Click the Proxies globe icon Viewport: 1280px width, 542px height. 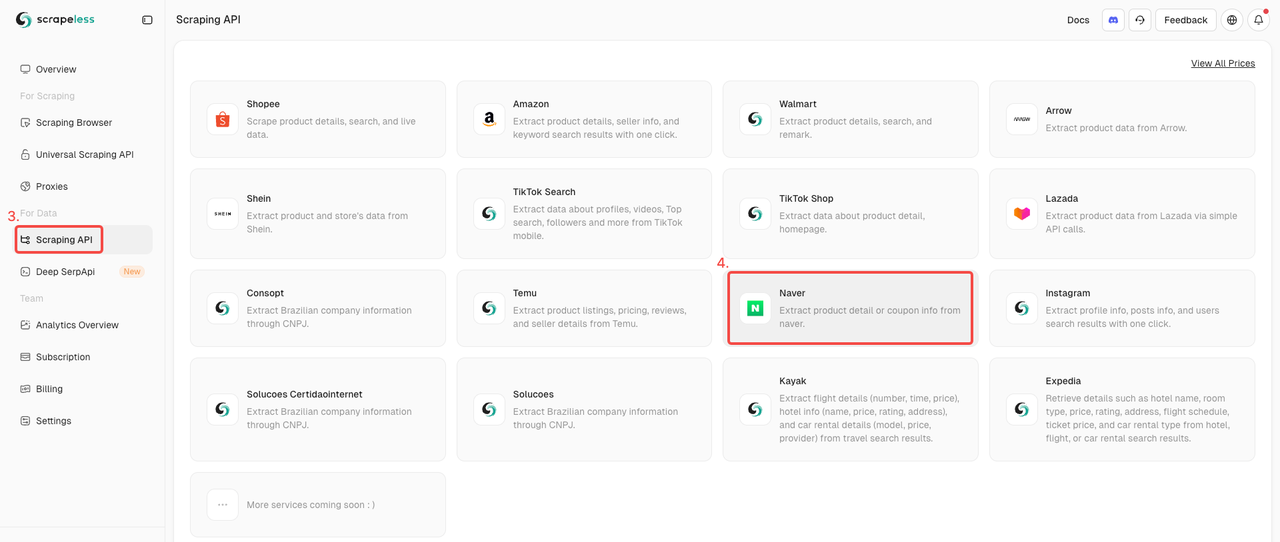[26, 186]
